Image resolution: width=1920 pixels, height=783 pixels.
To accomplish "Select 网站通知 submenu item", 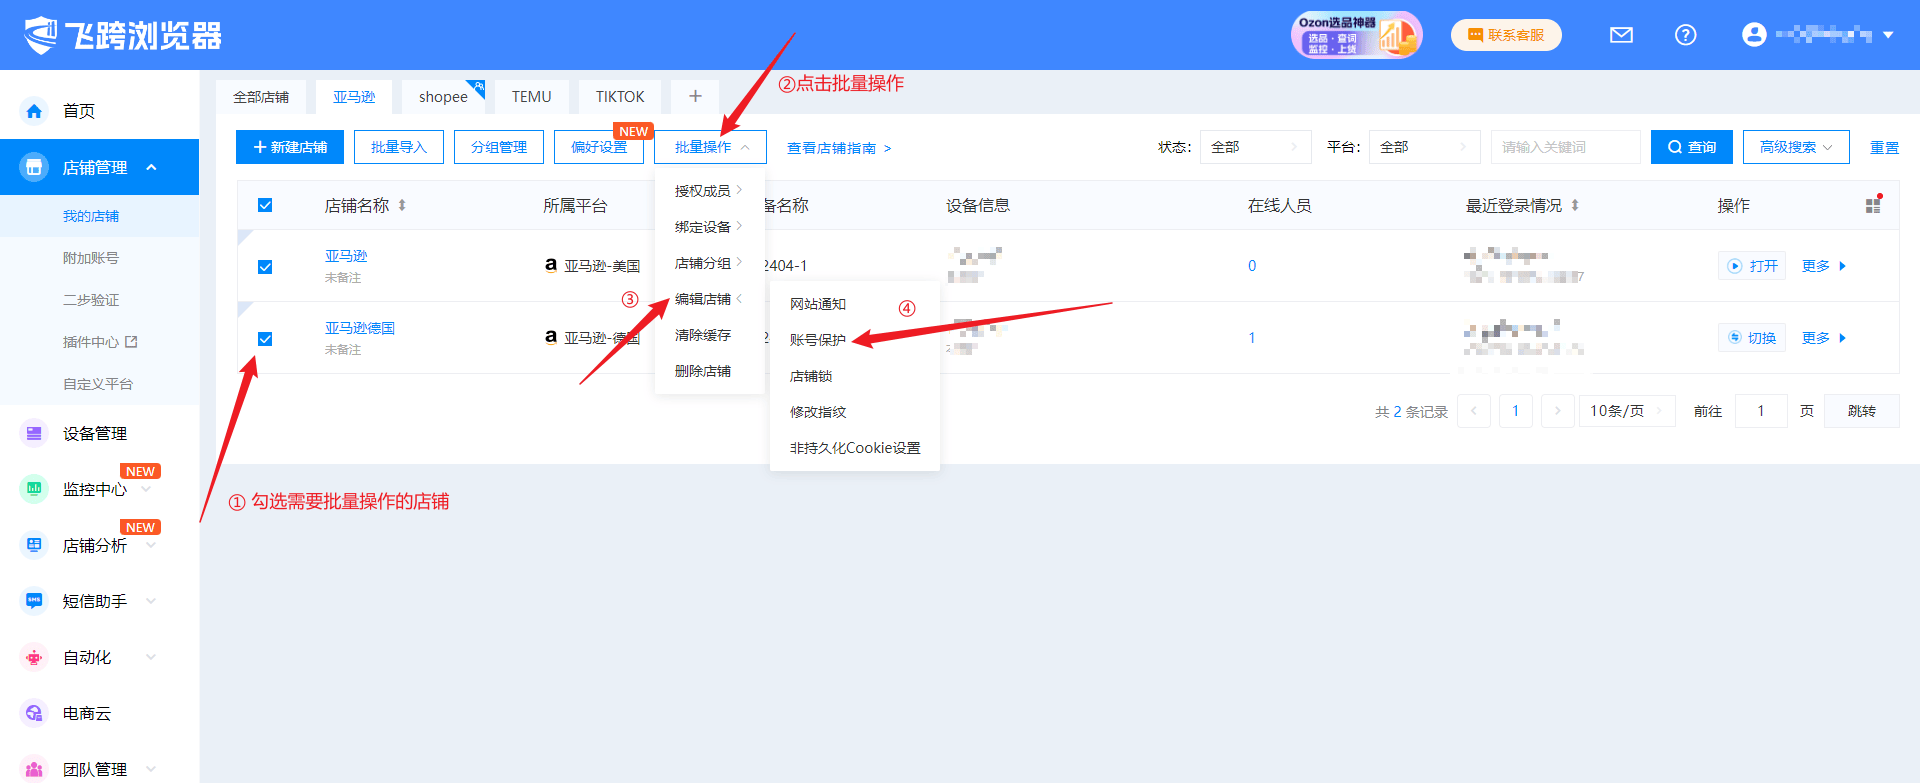I will (x=818, y=304).
